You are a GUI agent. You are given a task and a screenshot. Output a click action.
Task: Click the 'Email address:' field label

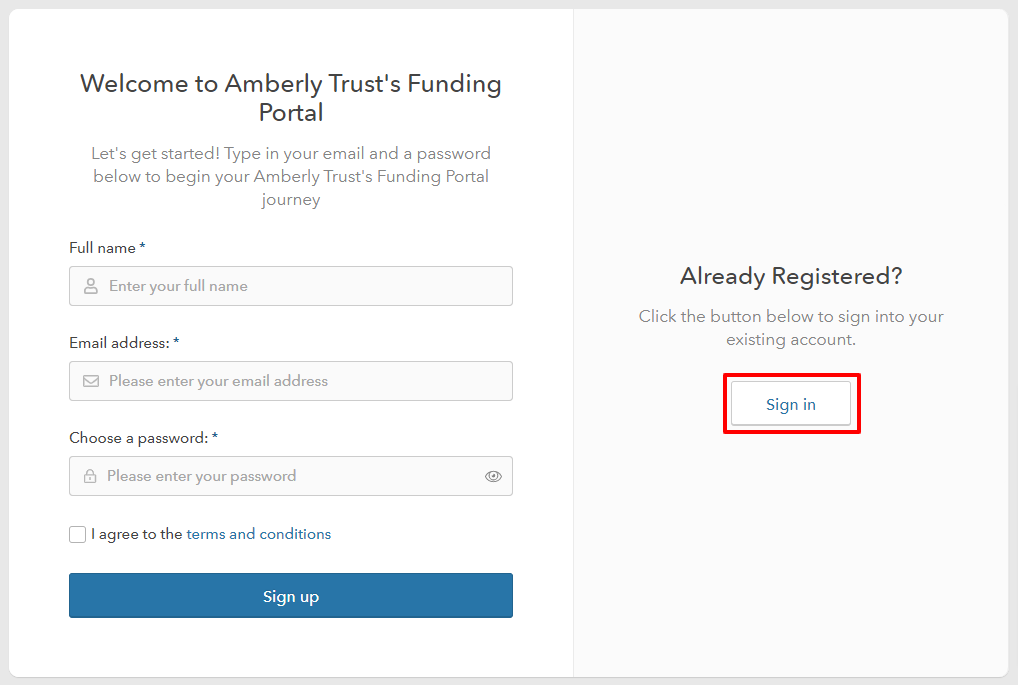tap(119, 343)
